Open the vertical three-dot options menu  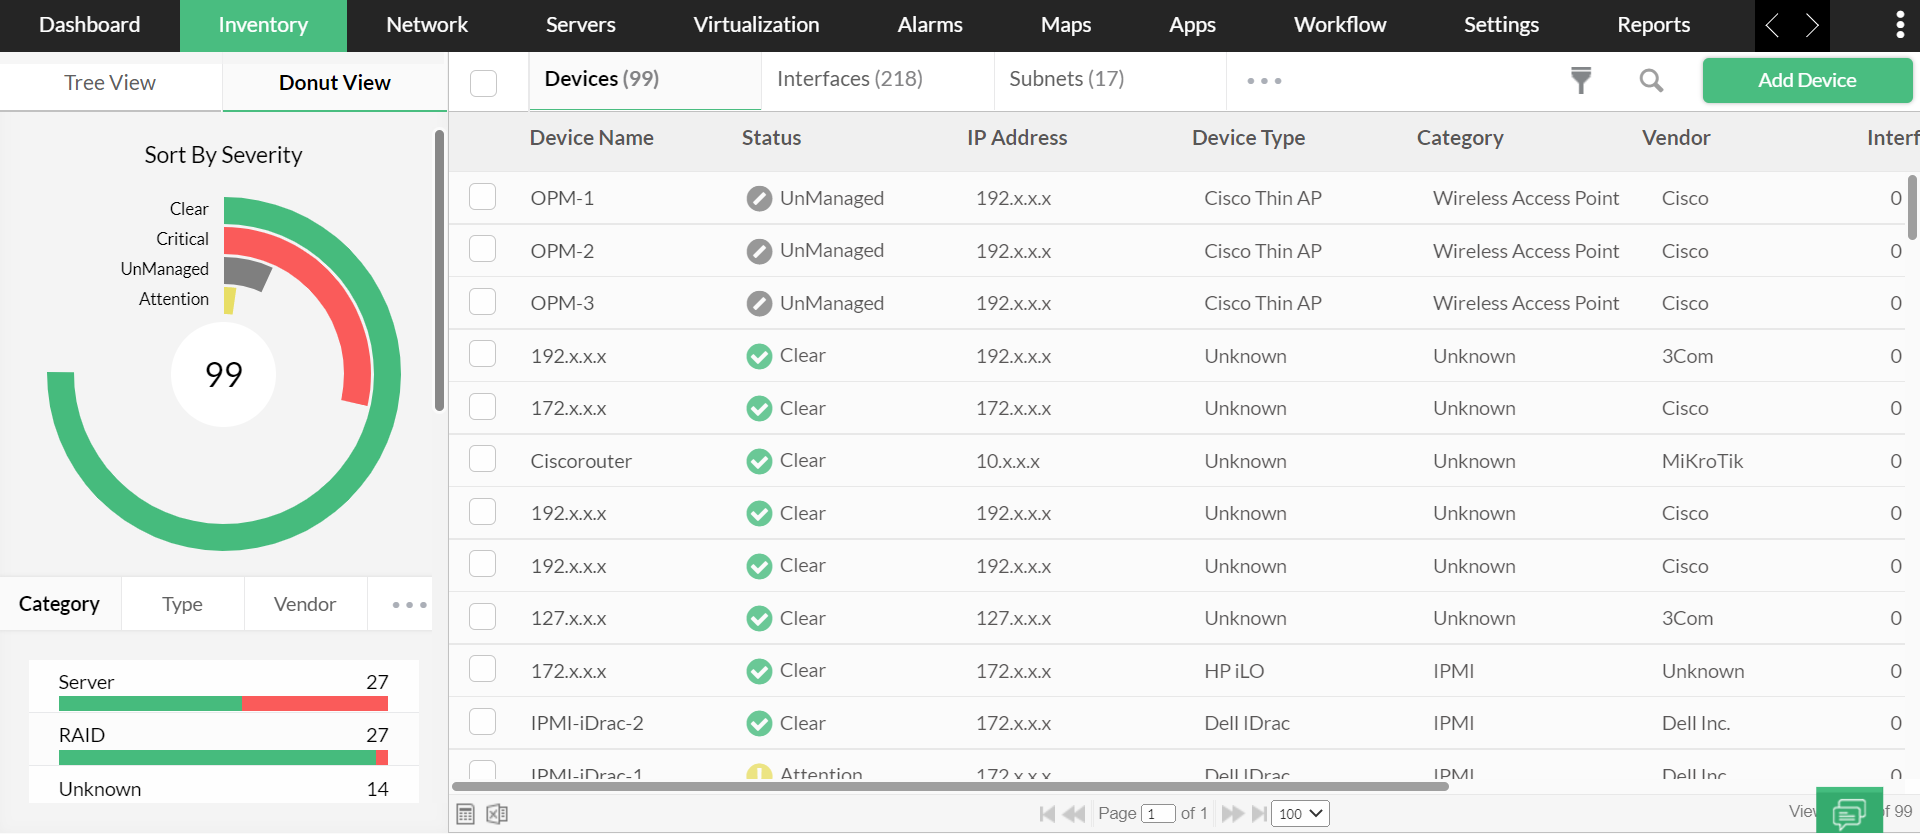click(x=1899, y=25)
